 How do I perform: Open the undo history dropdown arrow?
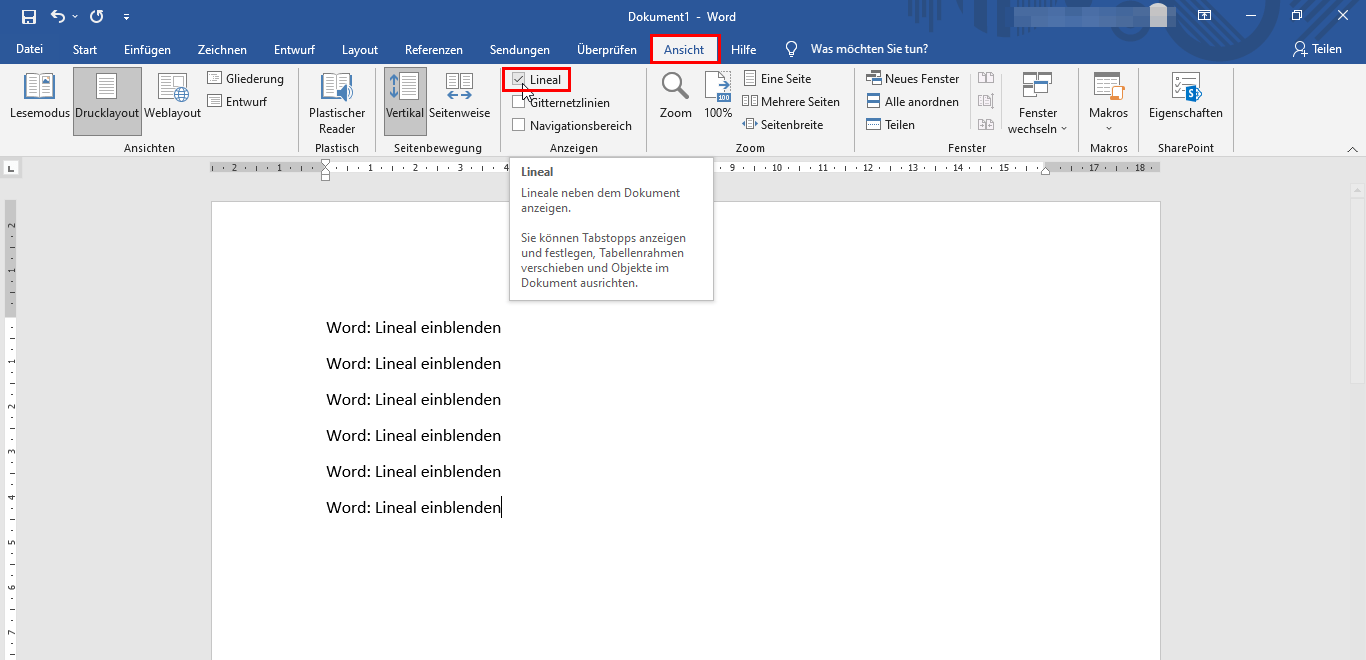[75, 17]
